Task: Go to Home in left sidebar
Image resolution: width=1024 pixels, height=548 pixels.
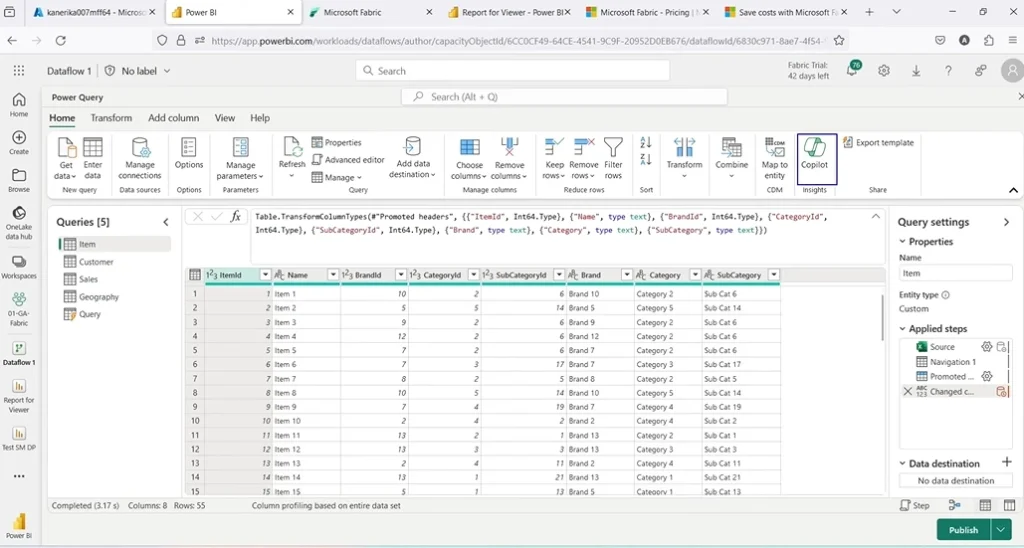Action: pyautogui.click(x=19, y=105)
